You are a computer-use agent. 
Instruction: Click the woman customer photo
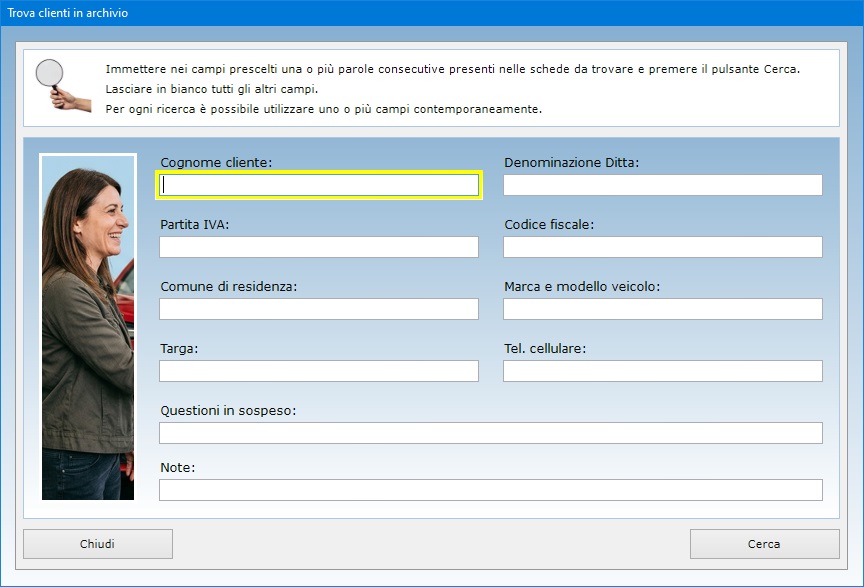click(88, 327)
